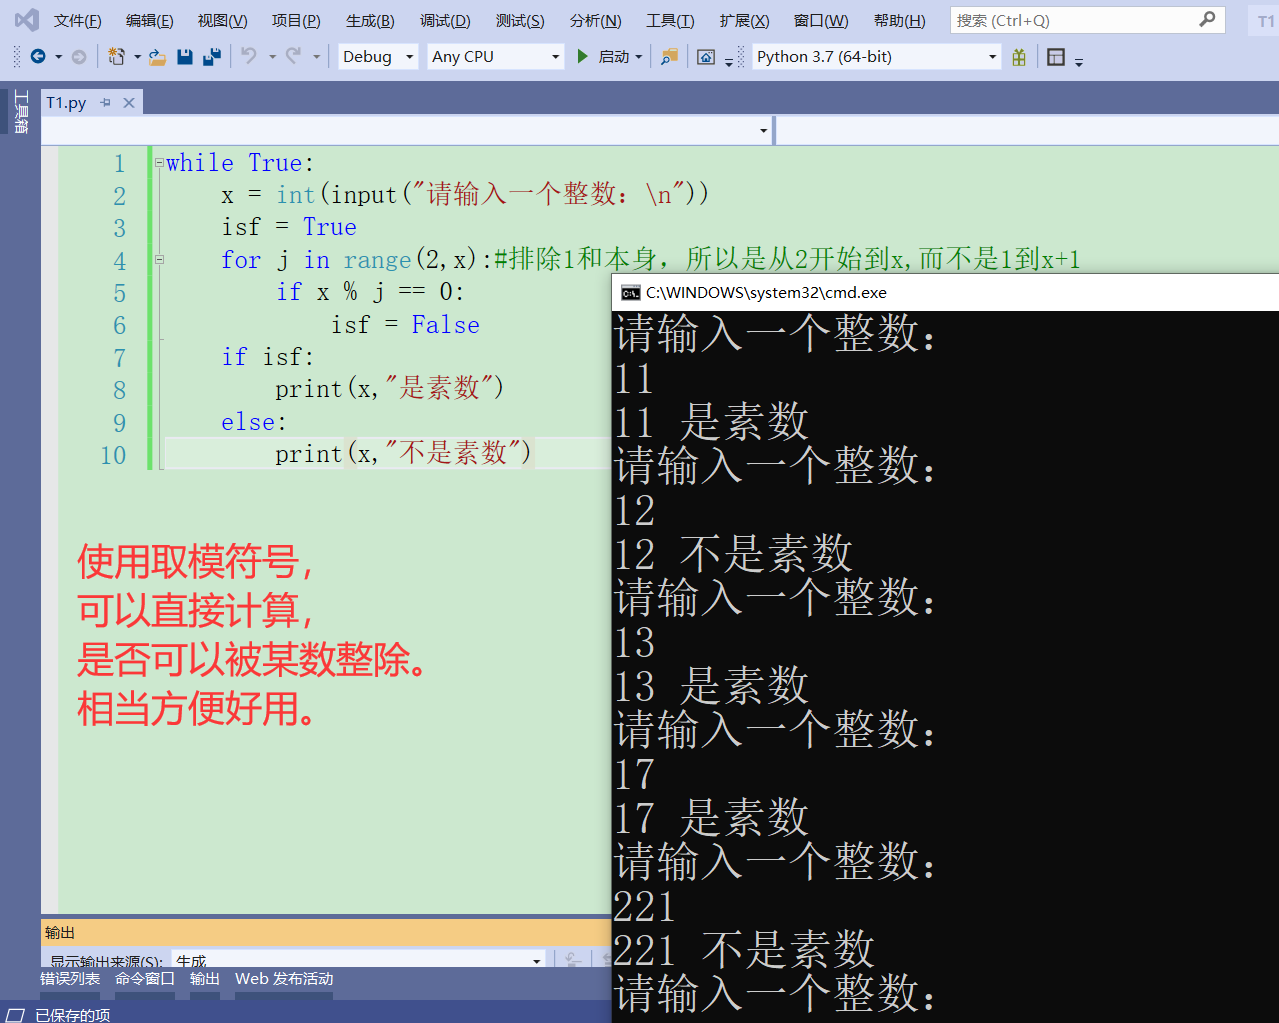Click the Undo icon
Screen dimensions: 1279x1023
249,56
